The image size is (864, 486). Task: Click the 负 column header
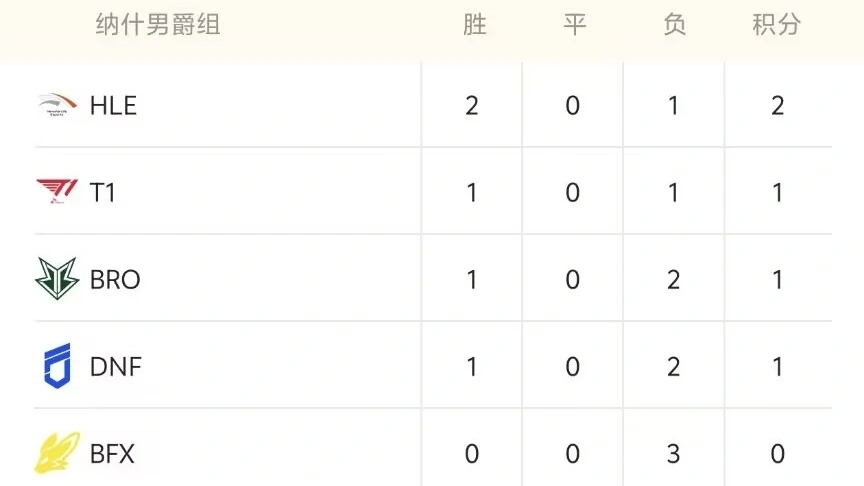(x=674, y=25)
